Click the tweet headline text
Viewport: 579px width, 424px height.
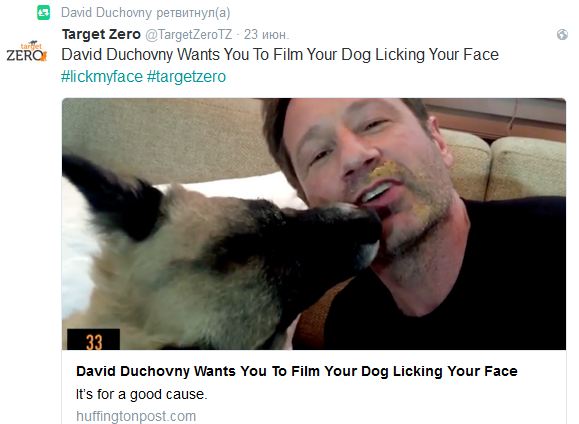280,55
